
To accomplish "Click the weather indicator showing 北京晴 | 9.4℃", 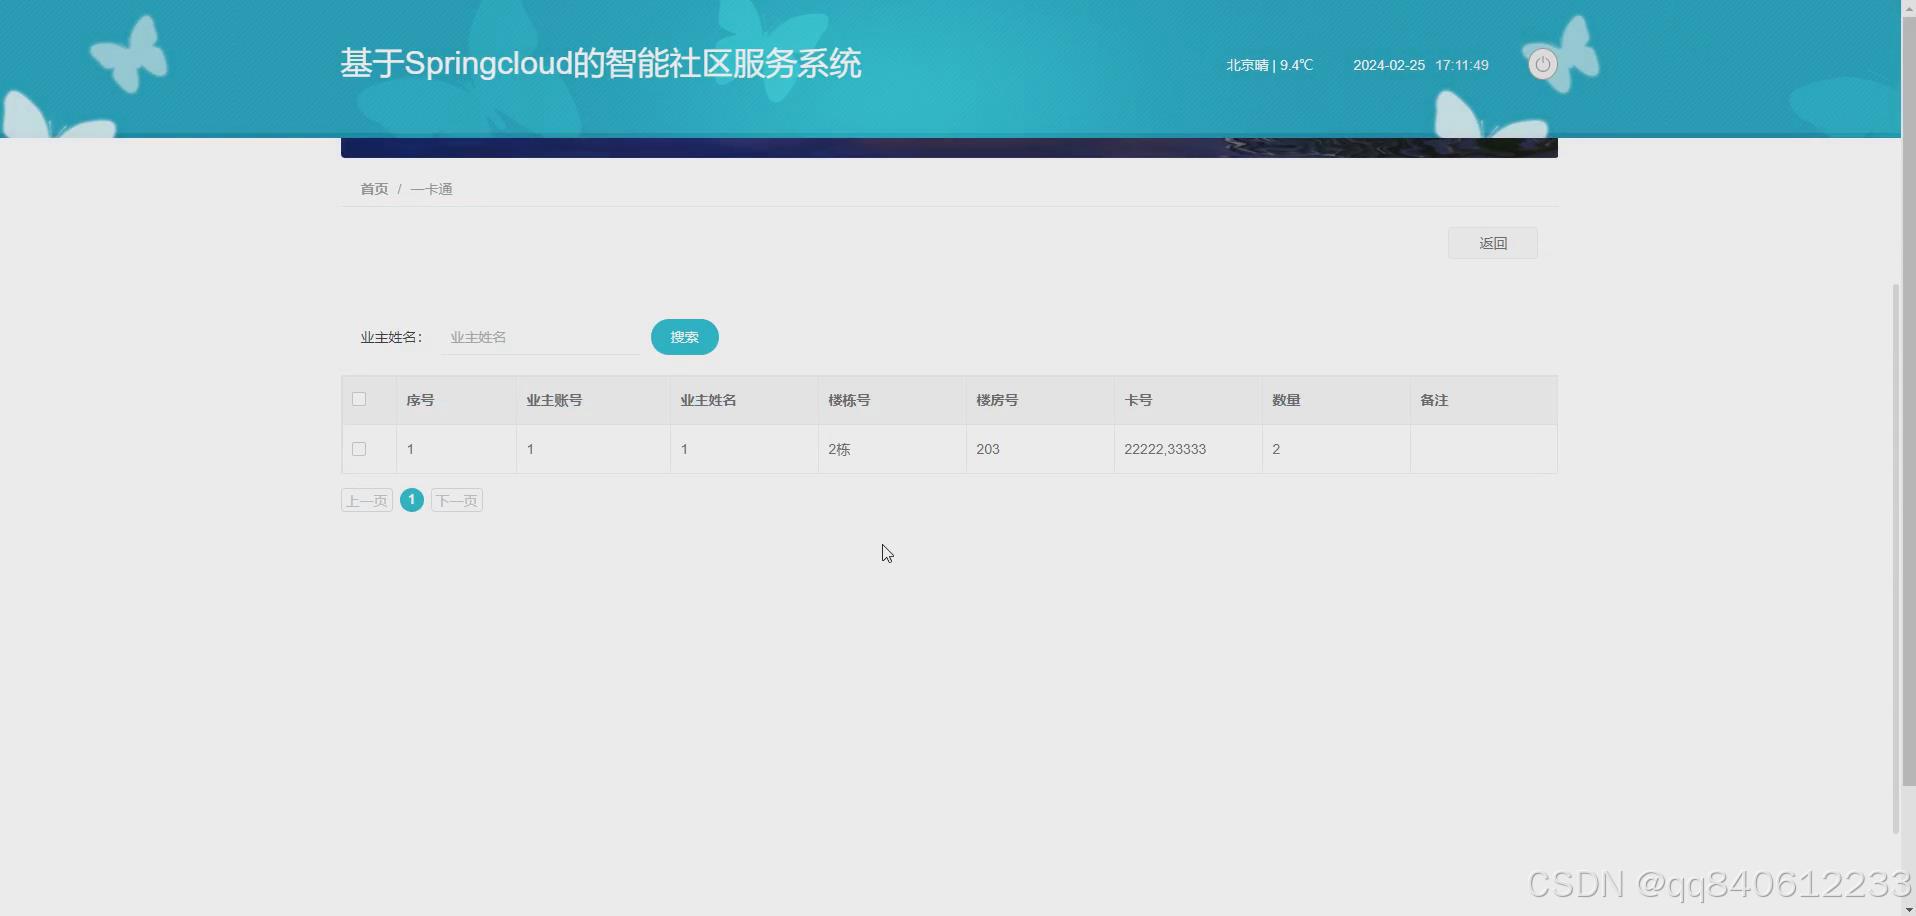I will point(1267,65).
